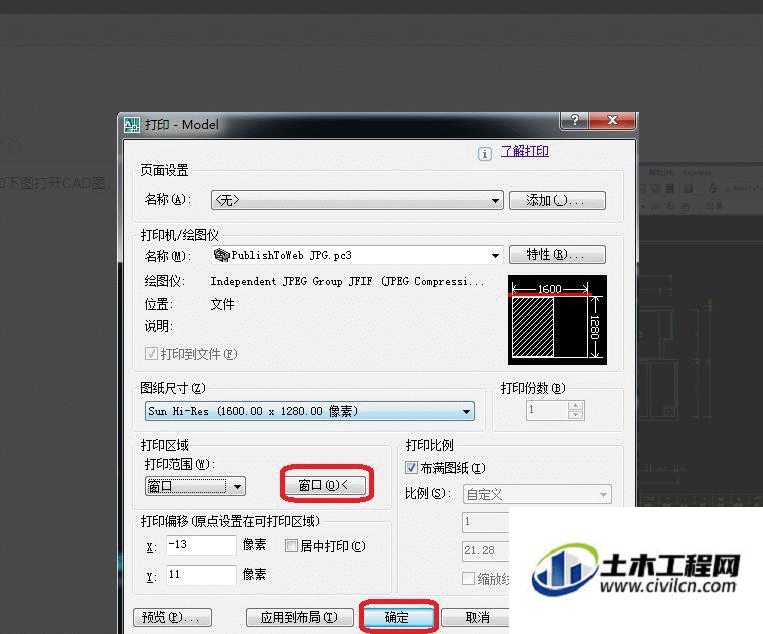Close the 打印 - Model dialog
This screenshot has width=763, height=634.
pos(612,120)
